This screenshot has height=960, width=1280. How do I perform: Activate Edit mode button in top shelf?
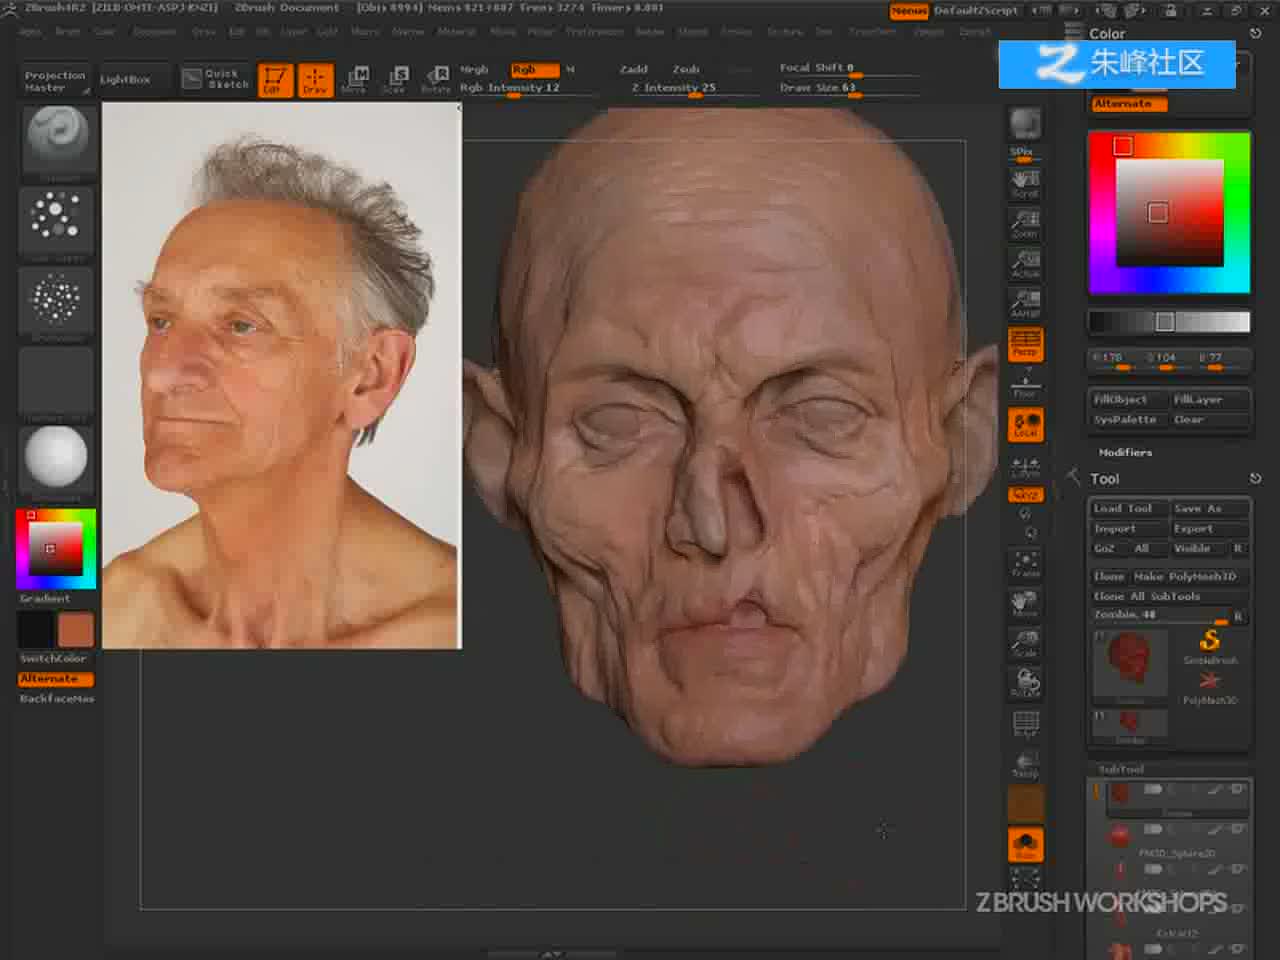(275, 80)
